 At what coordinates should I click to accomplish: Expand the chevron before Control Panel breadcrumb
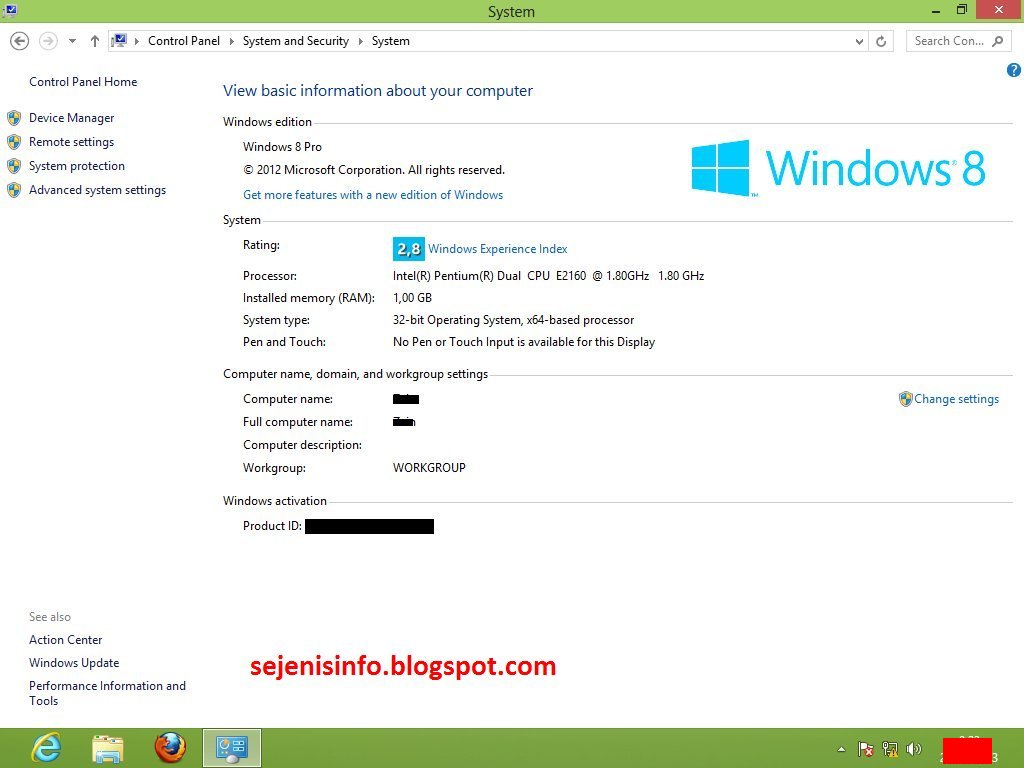[x=136, y=41]
